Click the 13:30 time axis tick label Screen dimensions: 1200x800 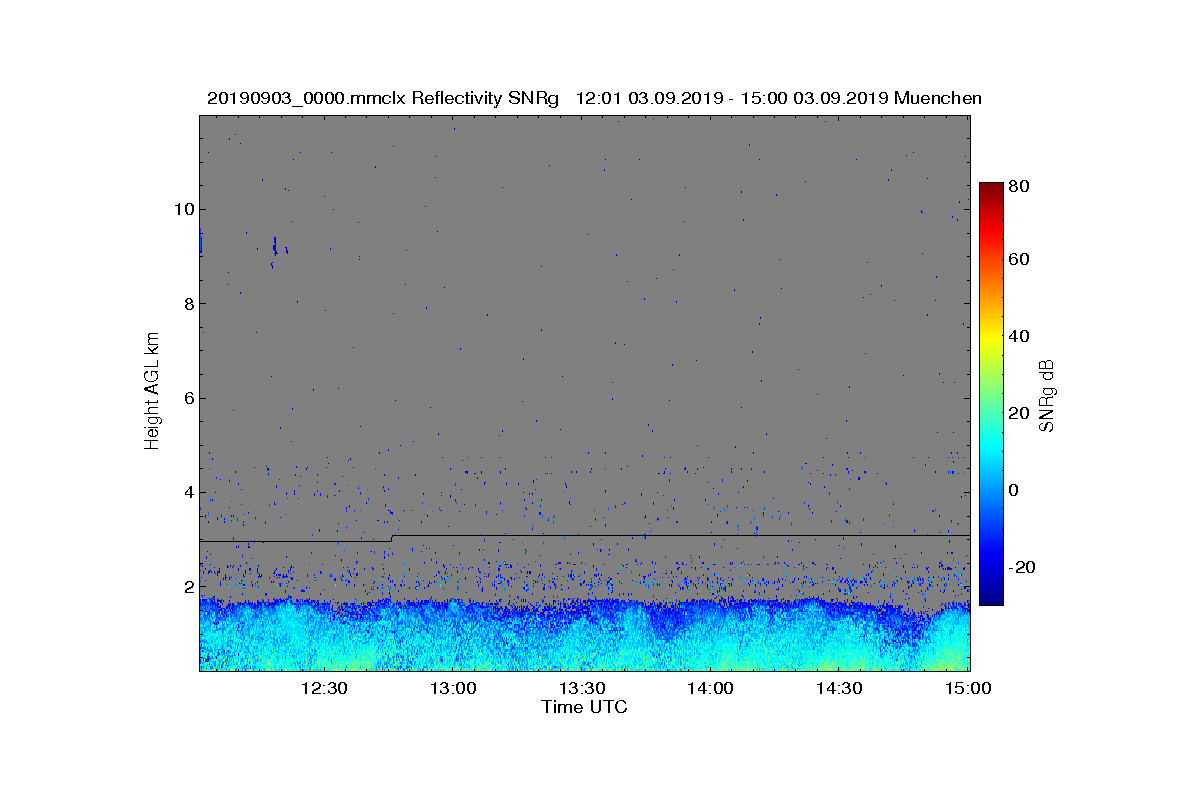coord(582,688)
